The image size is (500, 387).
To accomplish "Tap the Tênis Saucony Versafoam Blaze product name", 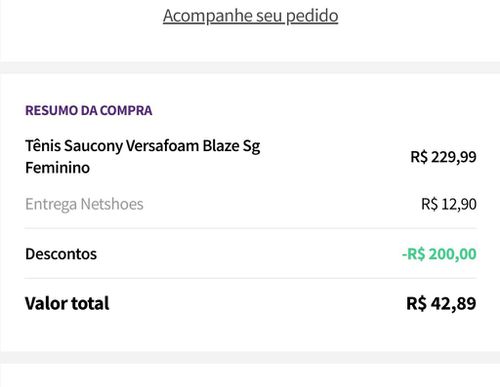I will tap(143, 157).
